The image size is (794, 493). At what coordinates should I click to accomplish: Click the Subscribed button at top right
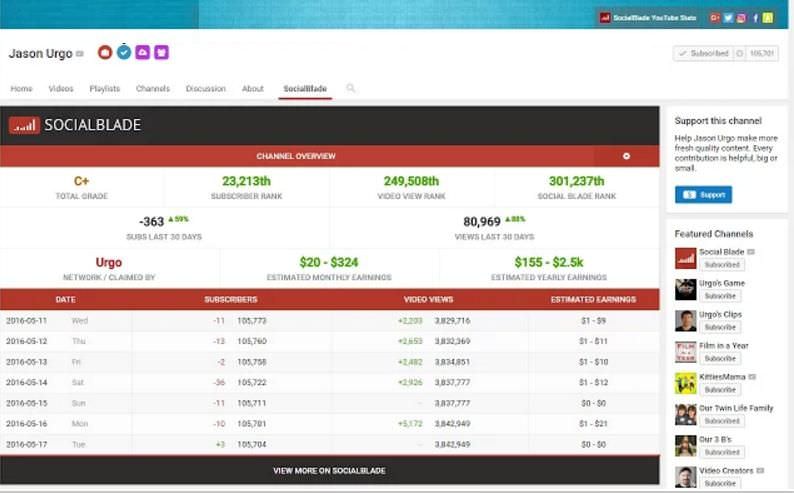(704, 53)
